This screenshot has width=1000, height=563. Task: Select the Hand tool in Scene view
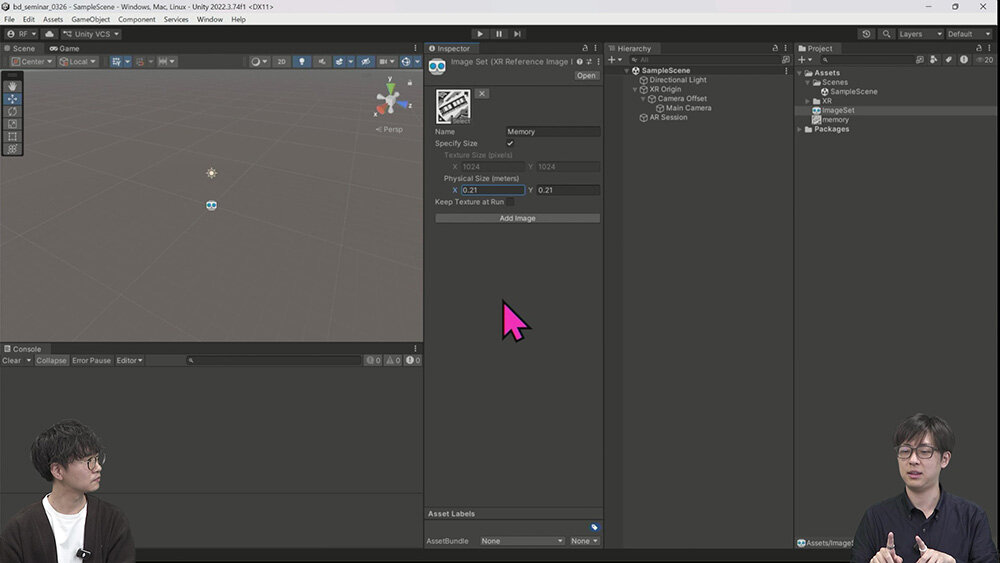coord(12,86)
